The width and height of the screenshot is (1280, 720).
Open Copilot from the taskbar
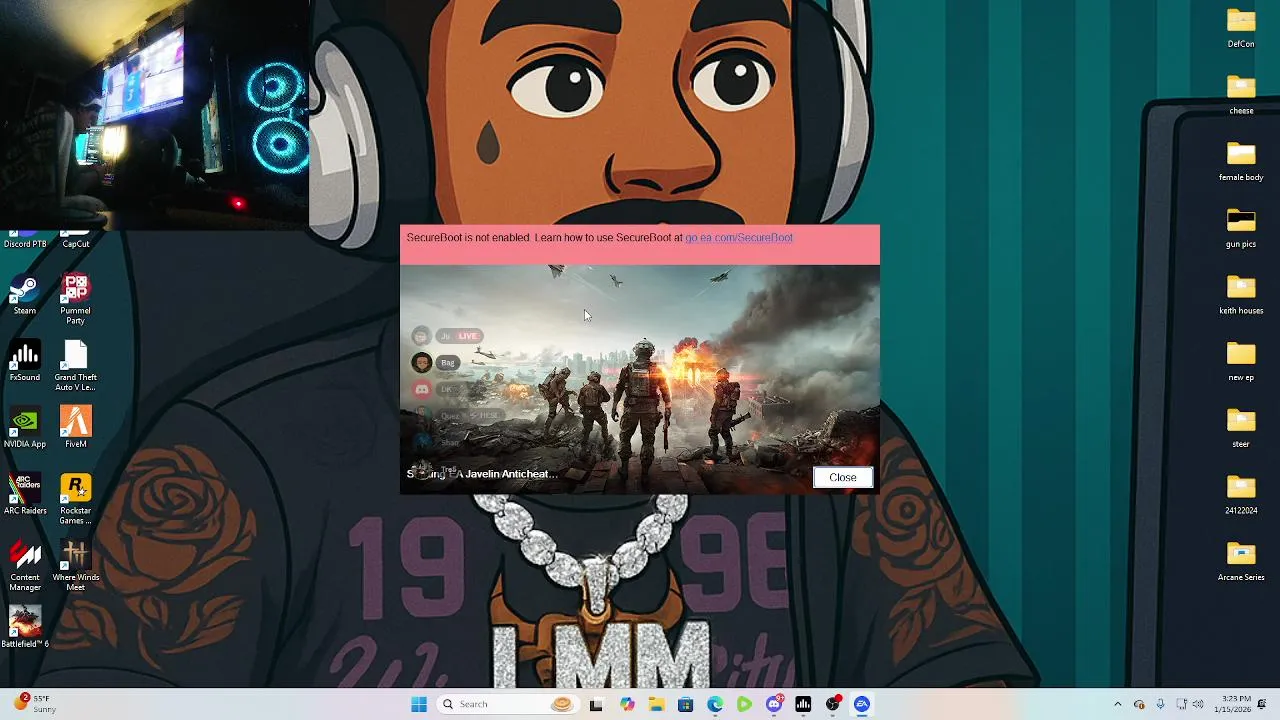click(x=626, y=704)
